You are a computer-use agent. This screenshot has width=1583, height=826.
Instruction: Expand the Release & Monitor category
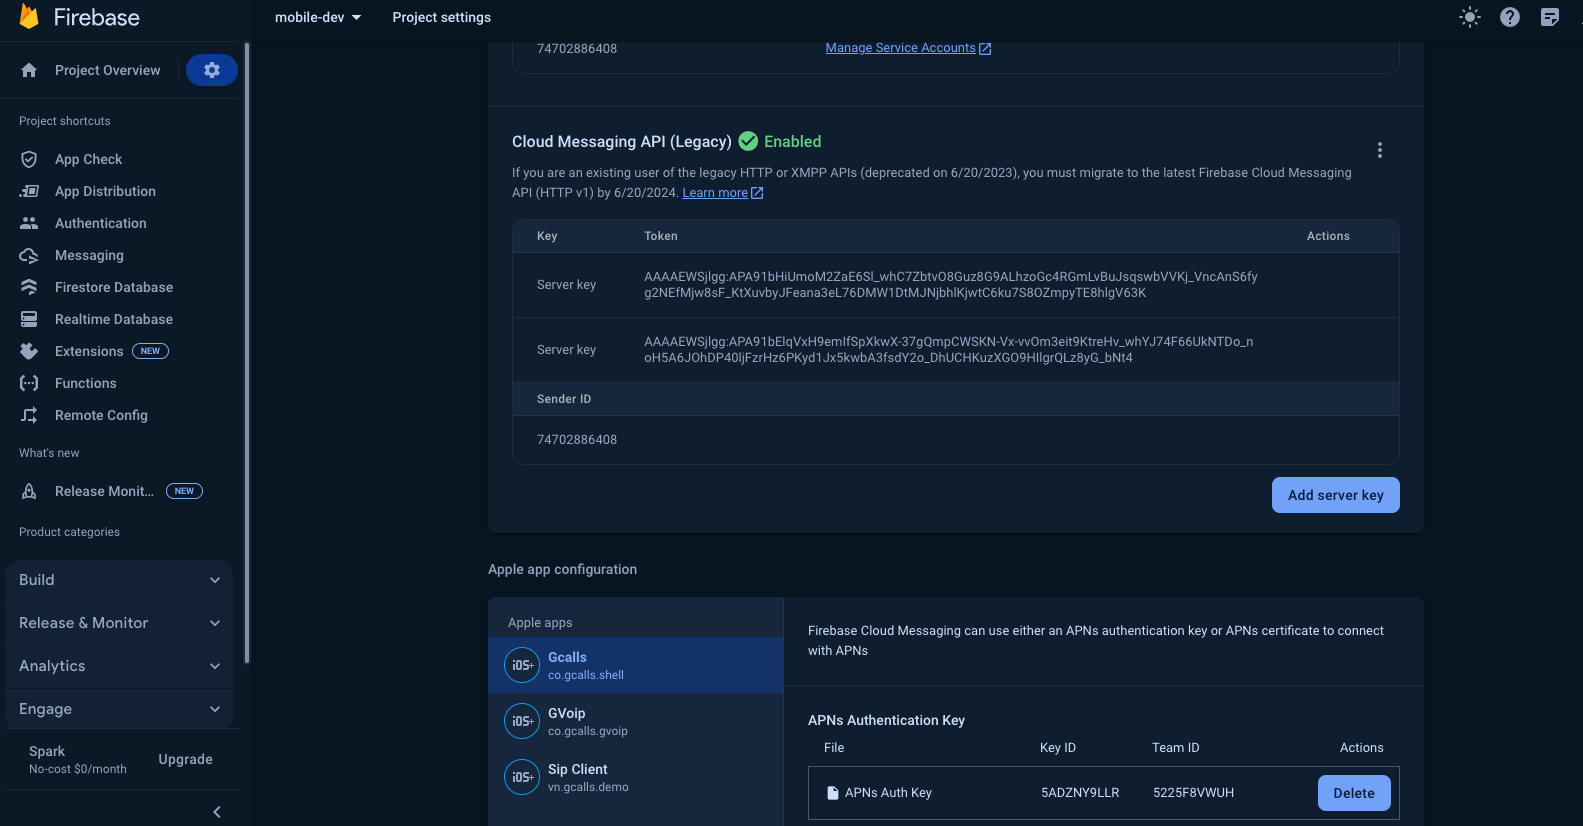(x=119, y=623)
